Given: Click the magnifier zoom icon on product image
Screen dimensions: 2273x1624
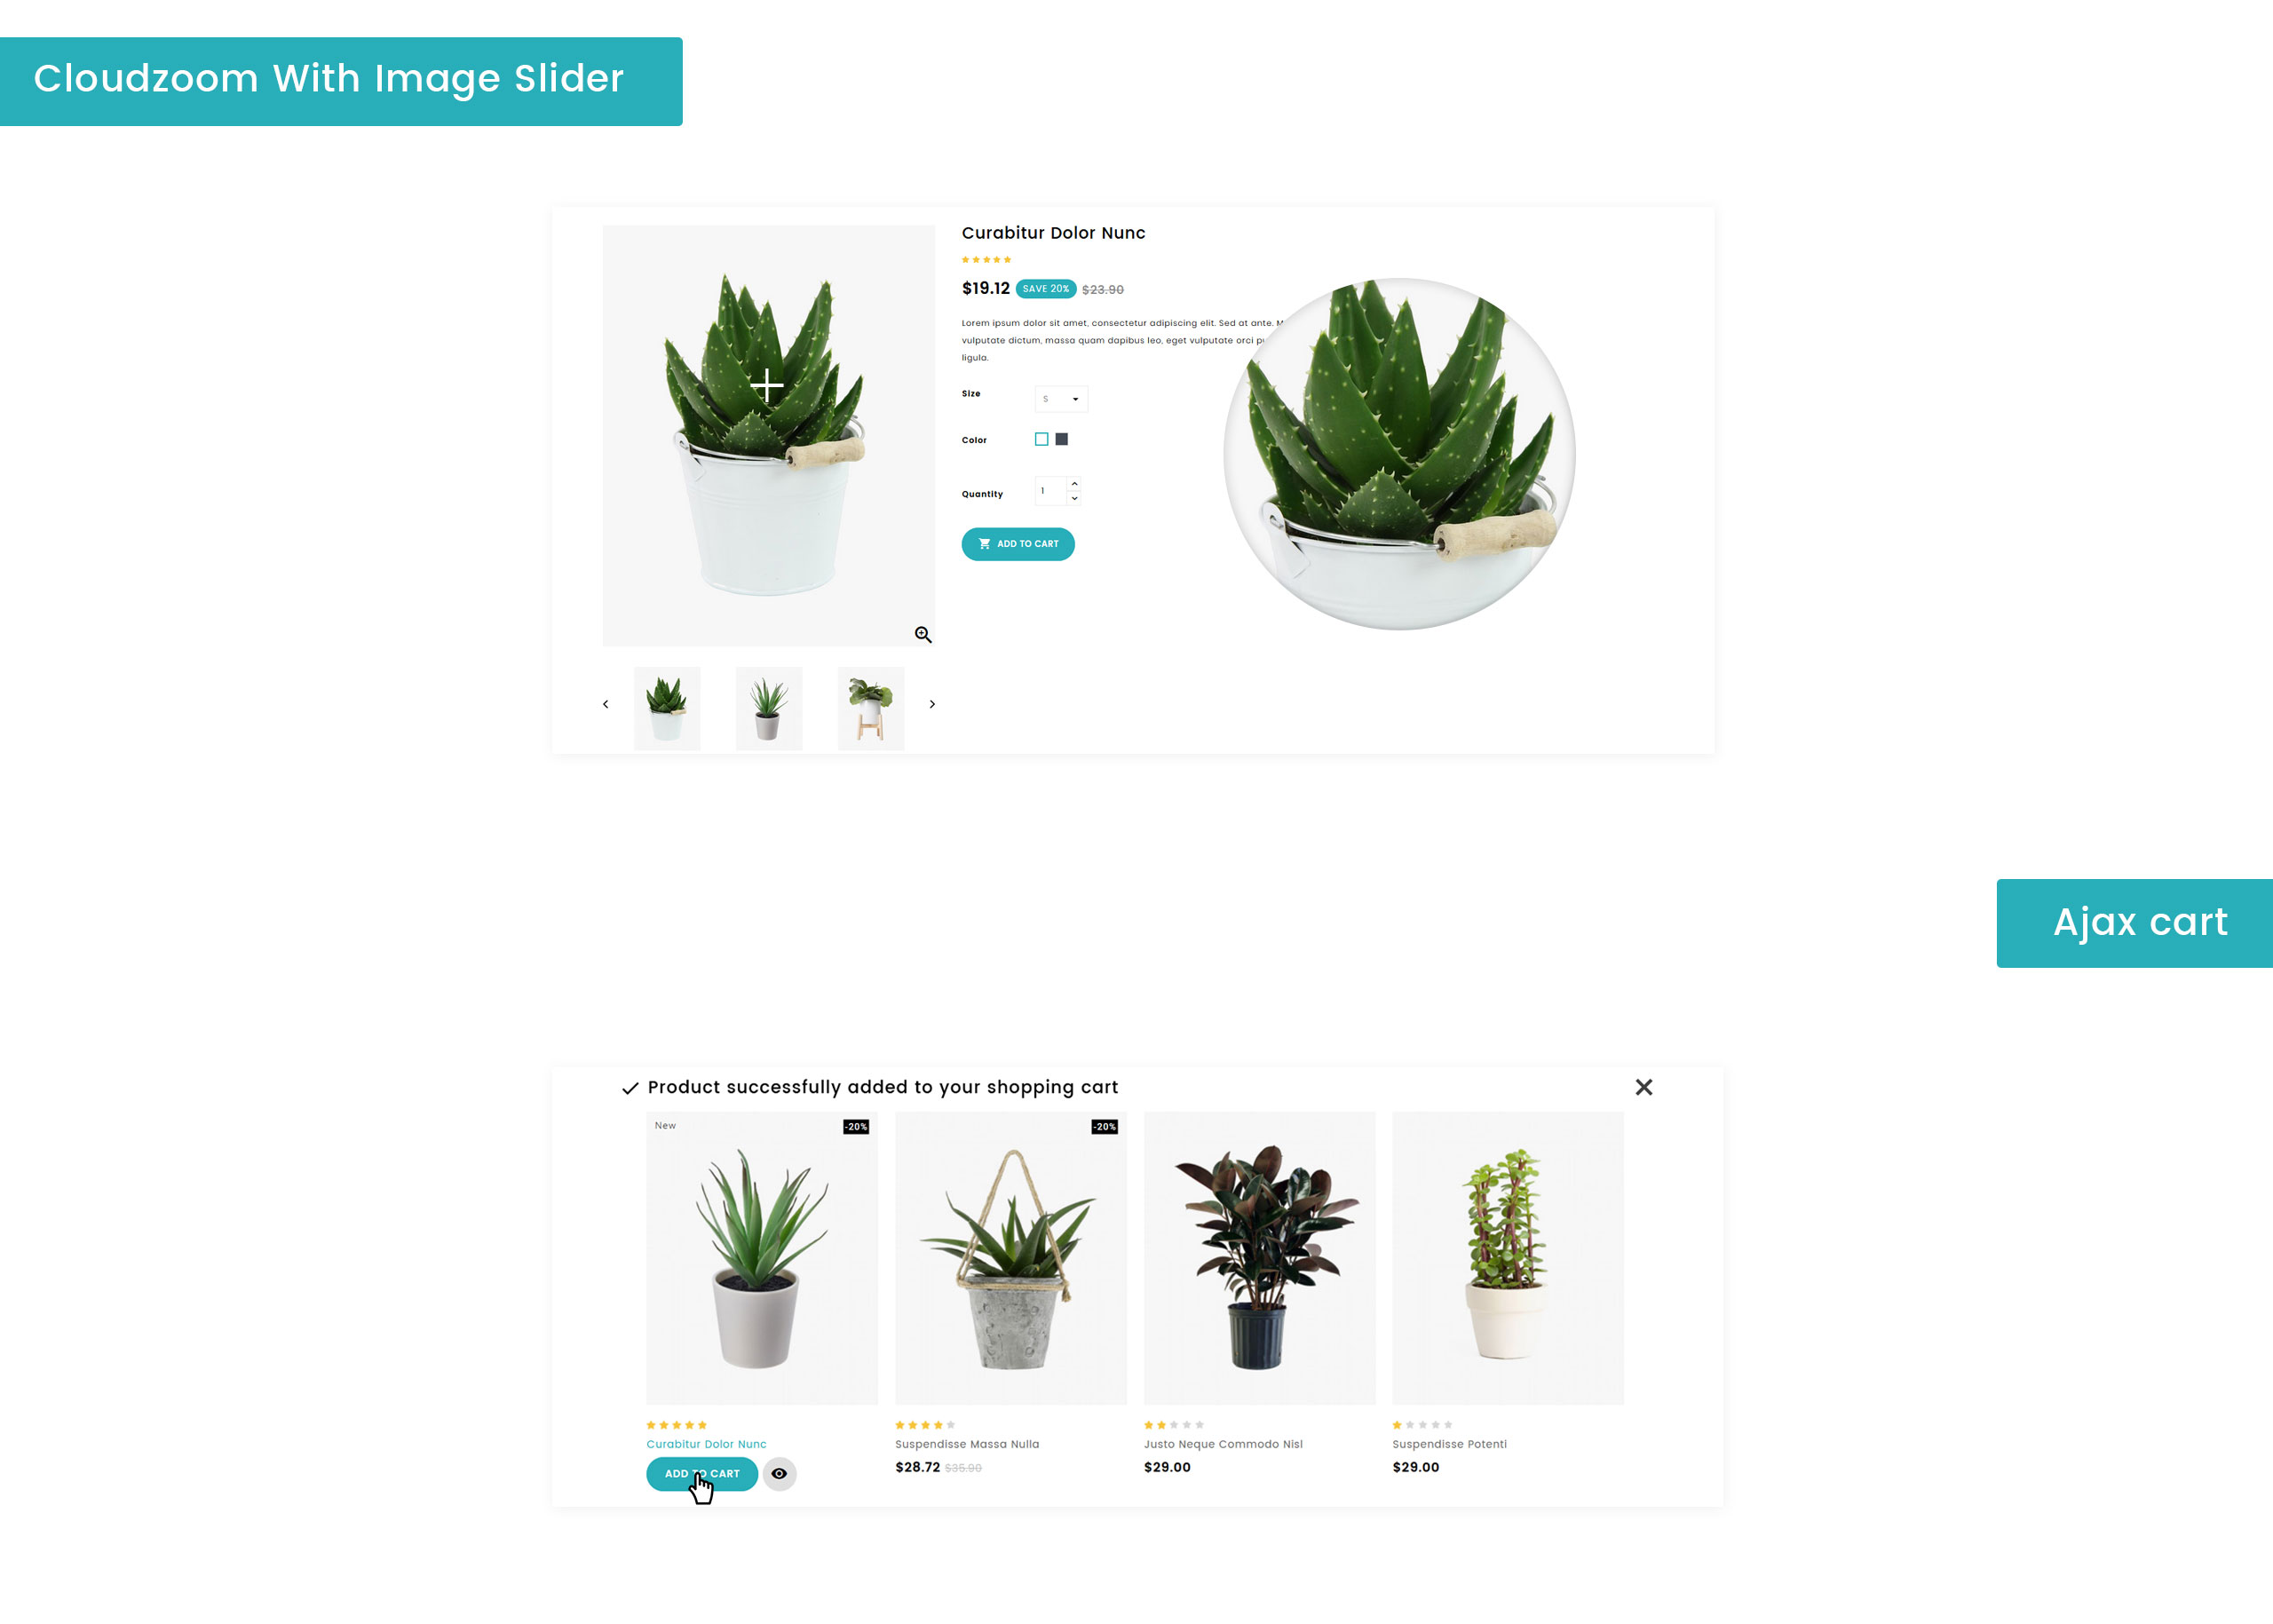Looking at the screenshot, I should pos(923,634).
